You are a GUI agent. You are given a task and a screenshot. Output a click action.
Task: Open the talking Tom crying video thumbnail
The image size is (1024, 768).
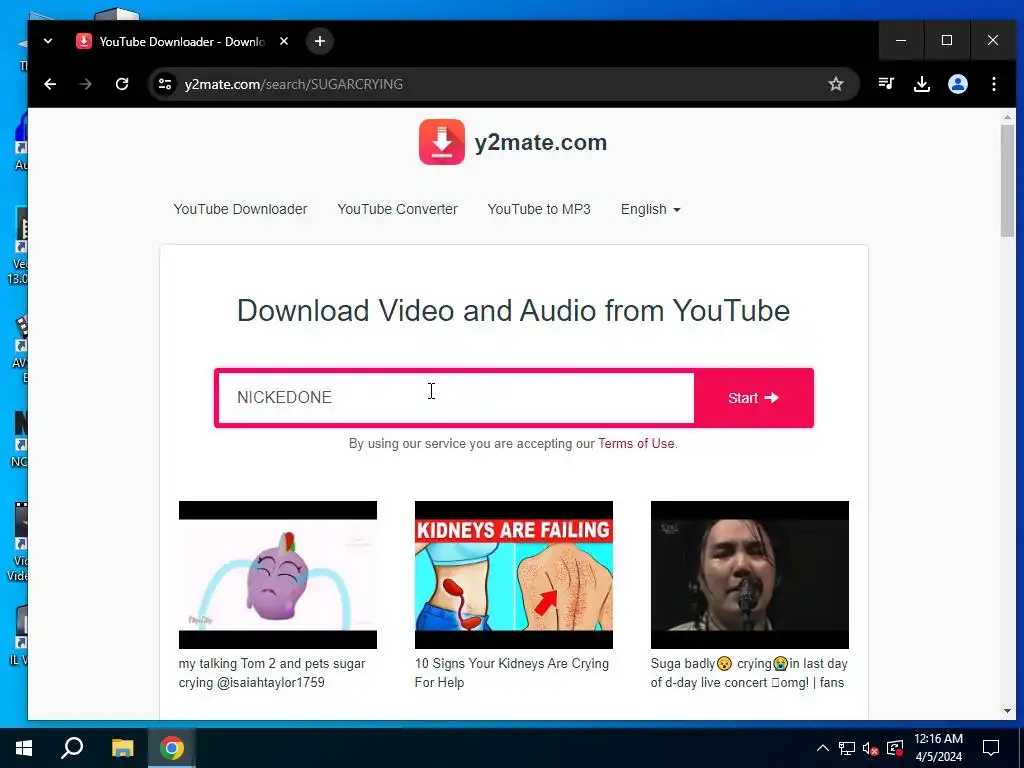point(278,575)
